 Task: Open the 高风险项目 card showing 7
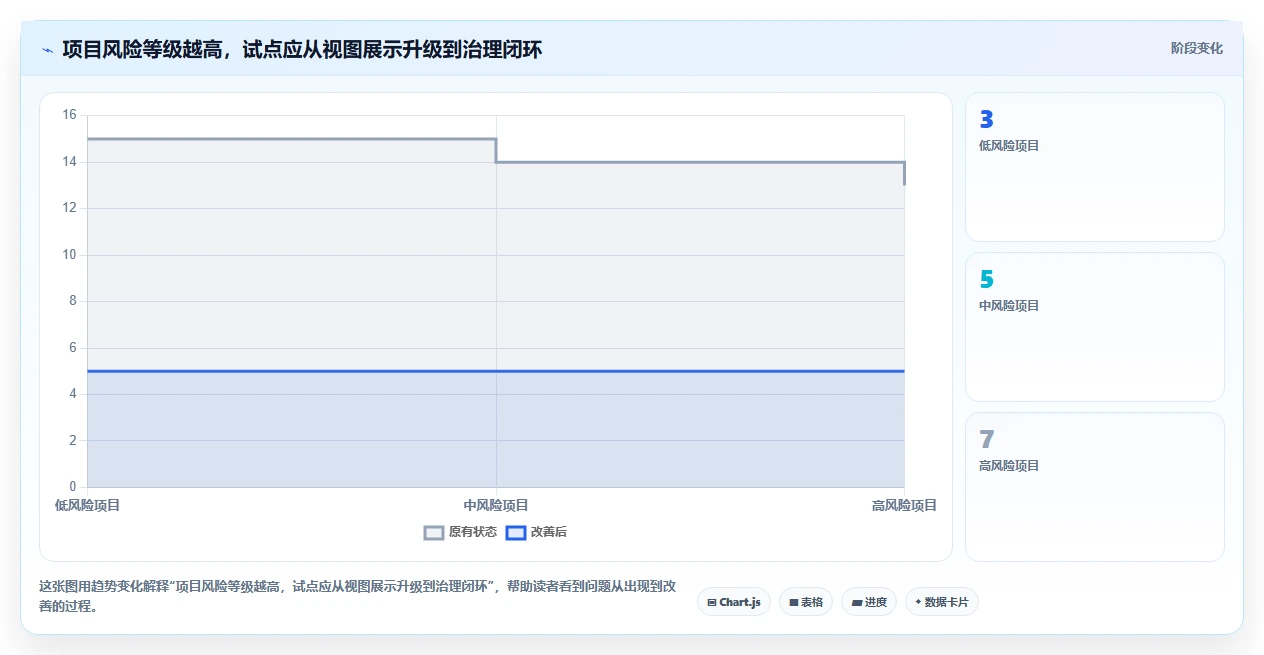(x=1095, y=487)
